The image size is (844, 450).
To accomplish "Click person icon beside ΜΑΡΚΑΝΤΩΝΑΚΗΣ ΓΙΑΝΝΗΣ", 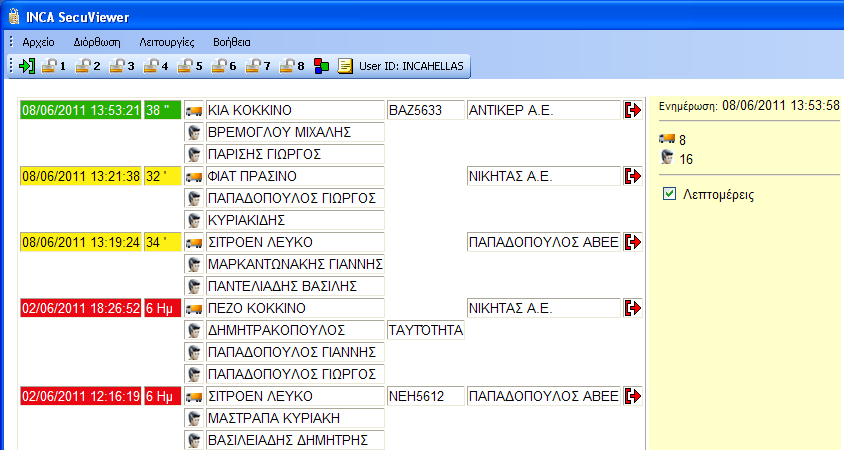I will [x=194, y=264].
